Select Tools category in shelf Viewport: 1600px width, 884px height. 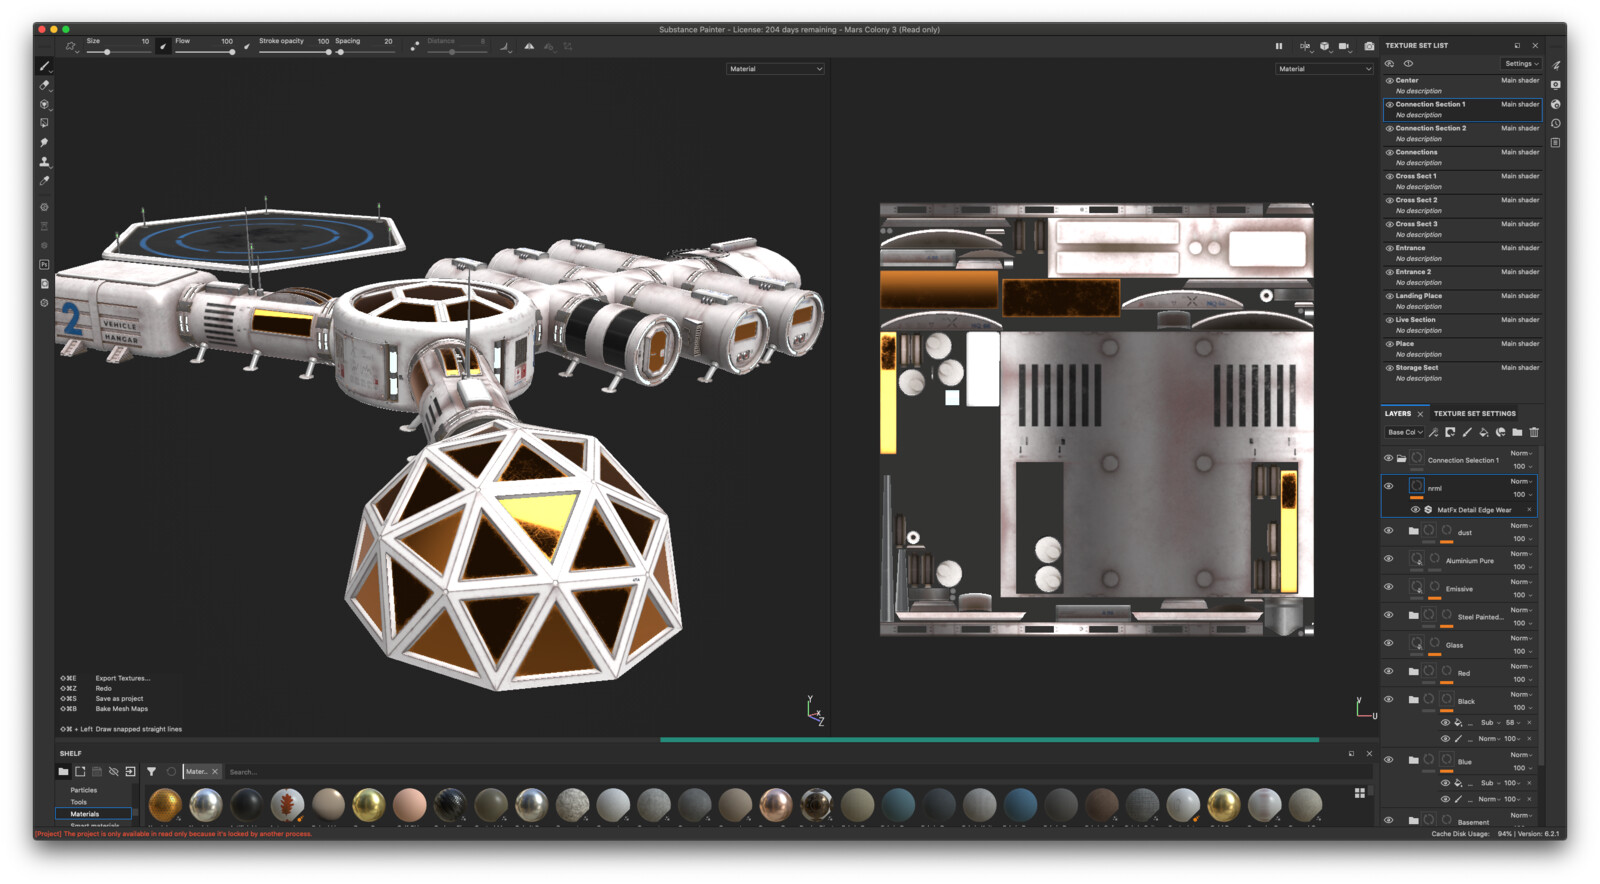tap(79, 802)
